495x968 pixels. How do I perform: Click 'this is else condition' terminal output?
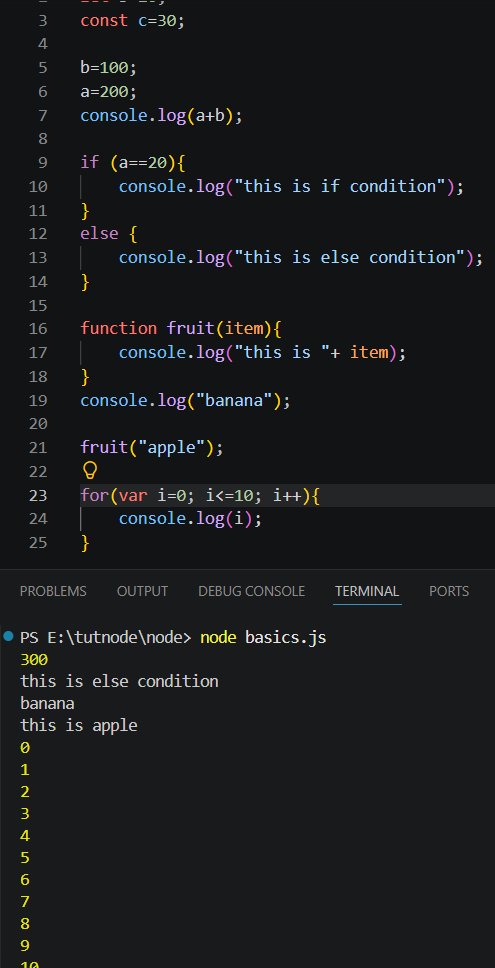119,681
